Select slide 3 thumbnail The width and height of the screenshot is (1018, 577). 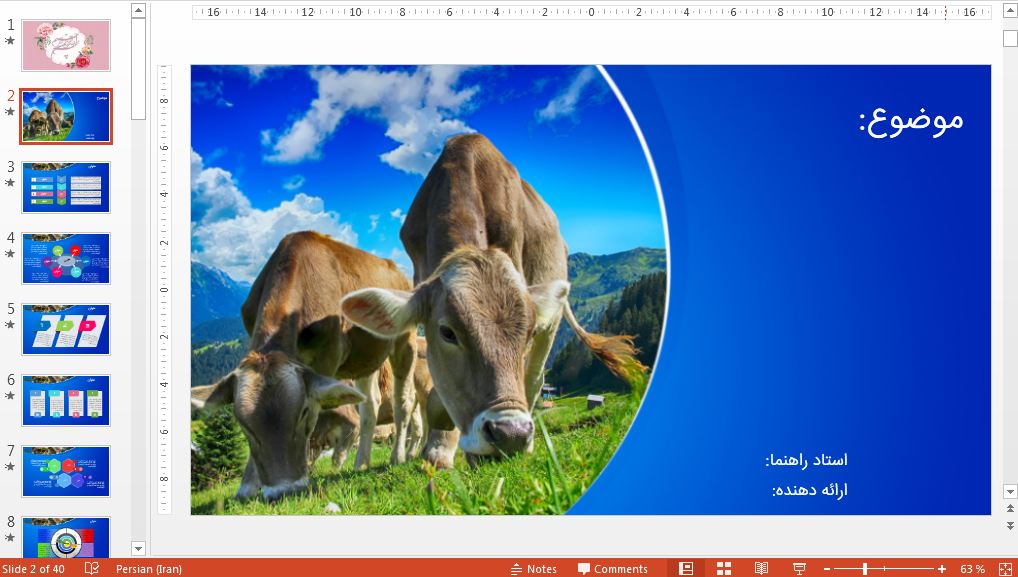tap(65, 187)
